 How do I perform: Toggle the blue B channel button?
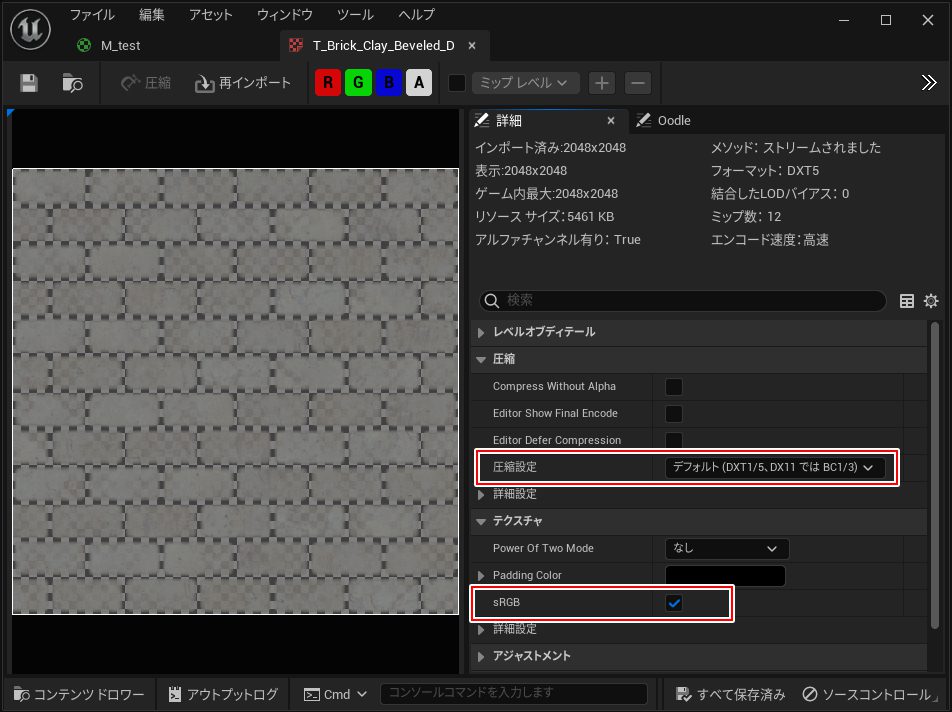click(389, 83)
